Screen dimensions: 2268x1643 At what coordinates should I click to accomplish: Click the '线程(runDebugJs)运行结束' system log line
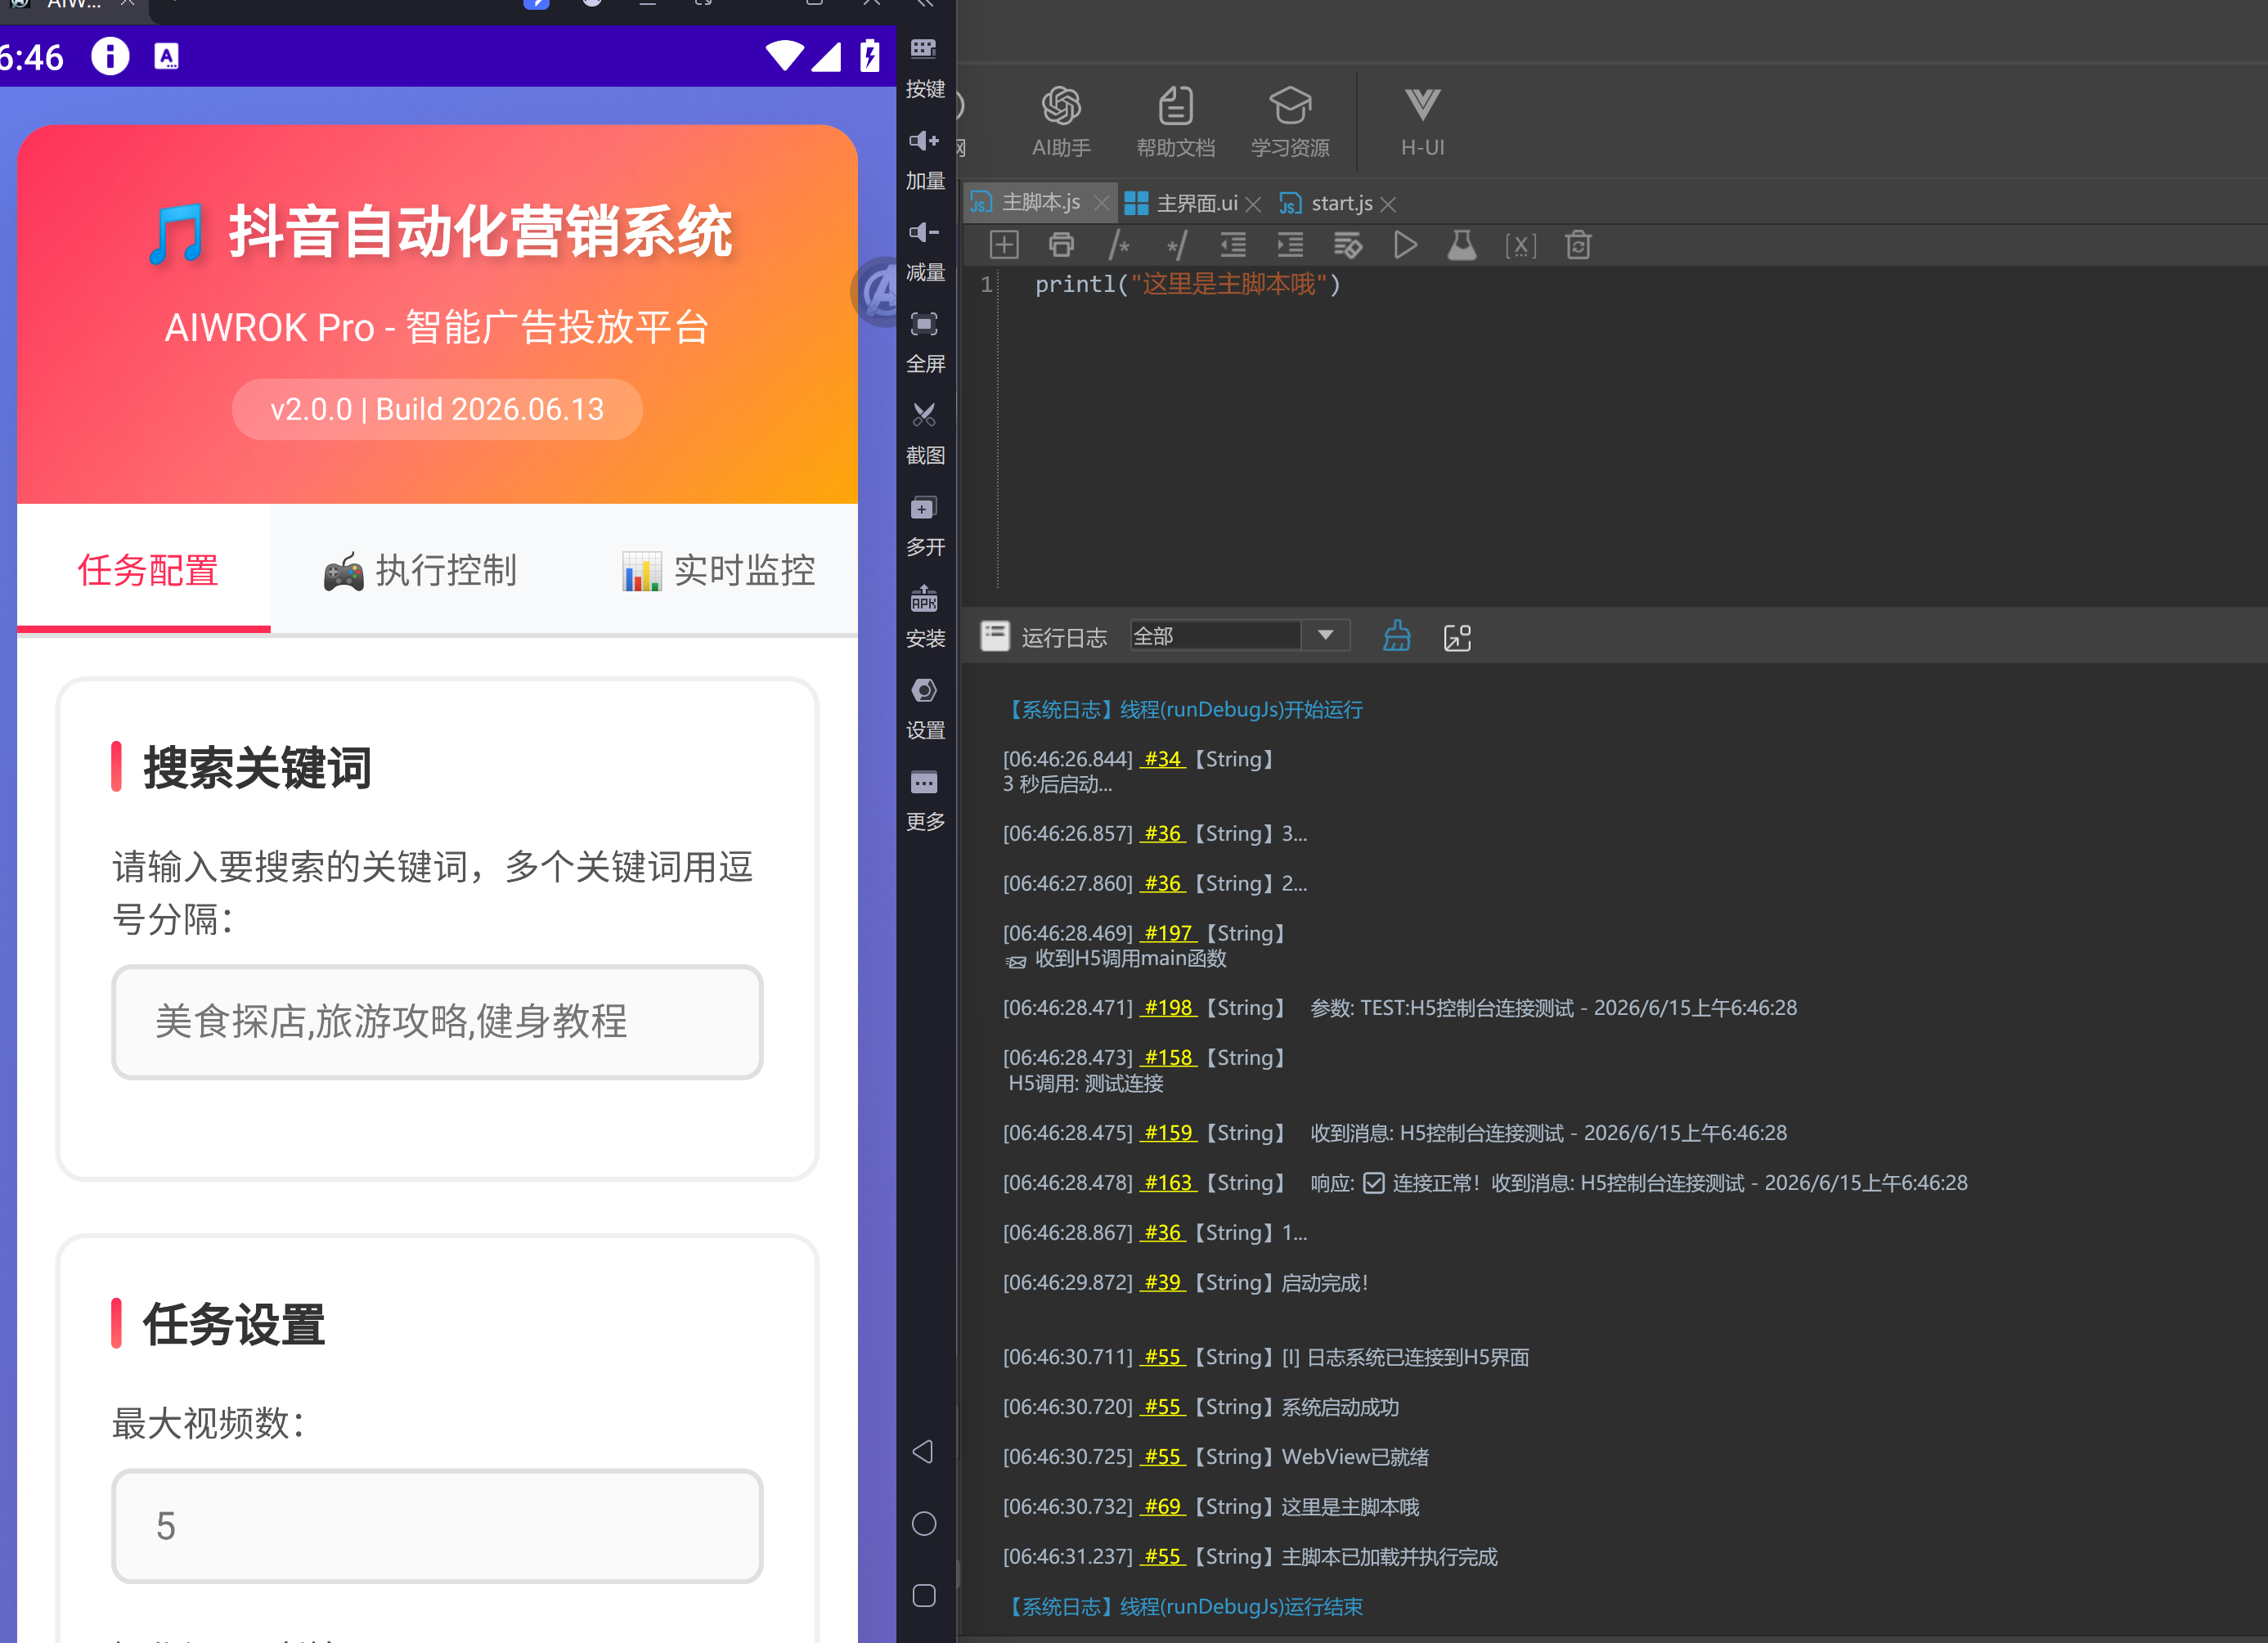click(x=1241, y=1606)
